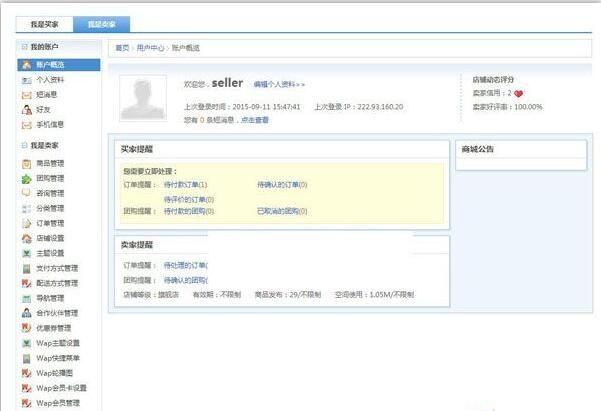Open 优惠券管理 coupon management icon
Image resolution: width=601 pixels, height=411 pixels.
click(26, 328)
